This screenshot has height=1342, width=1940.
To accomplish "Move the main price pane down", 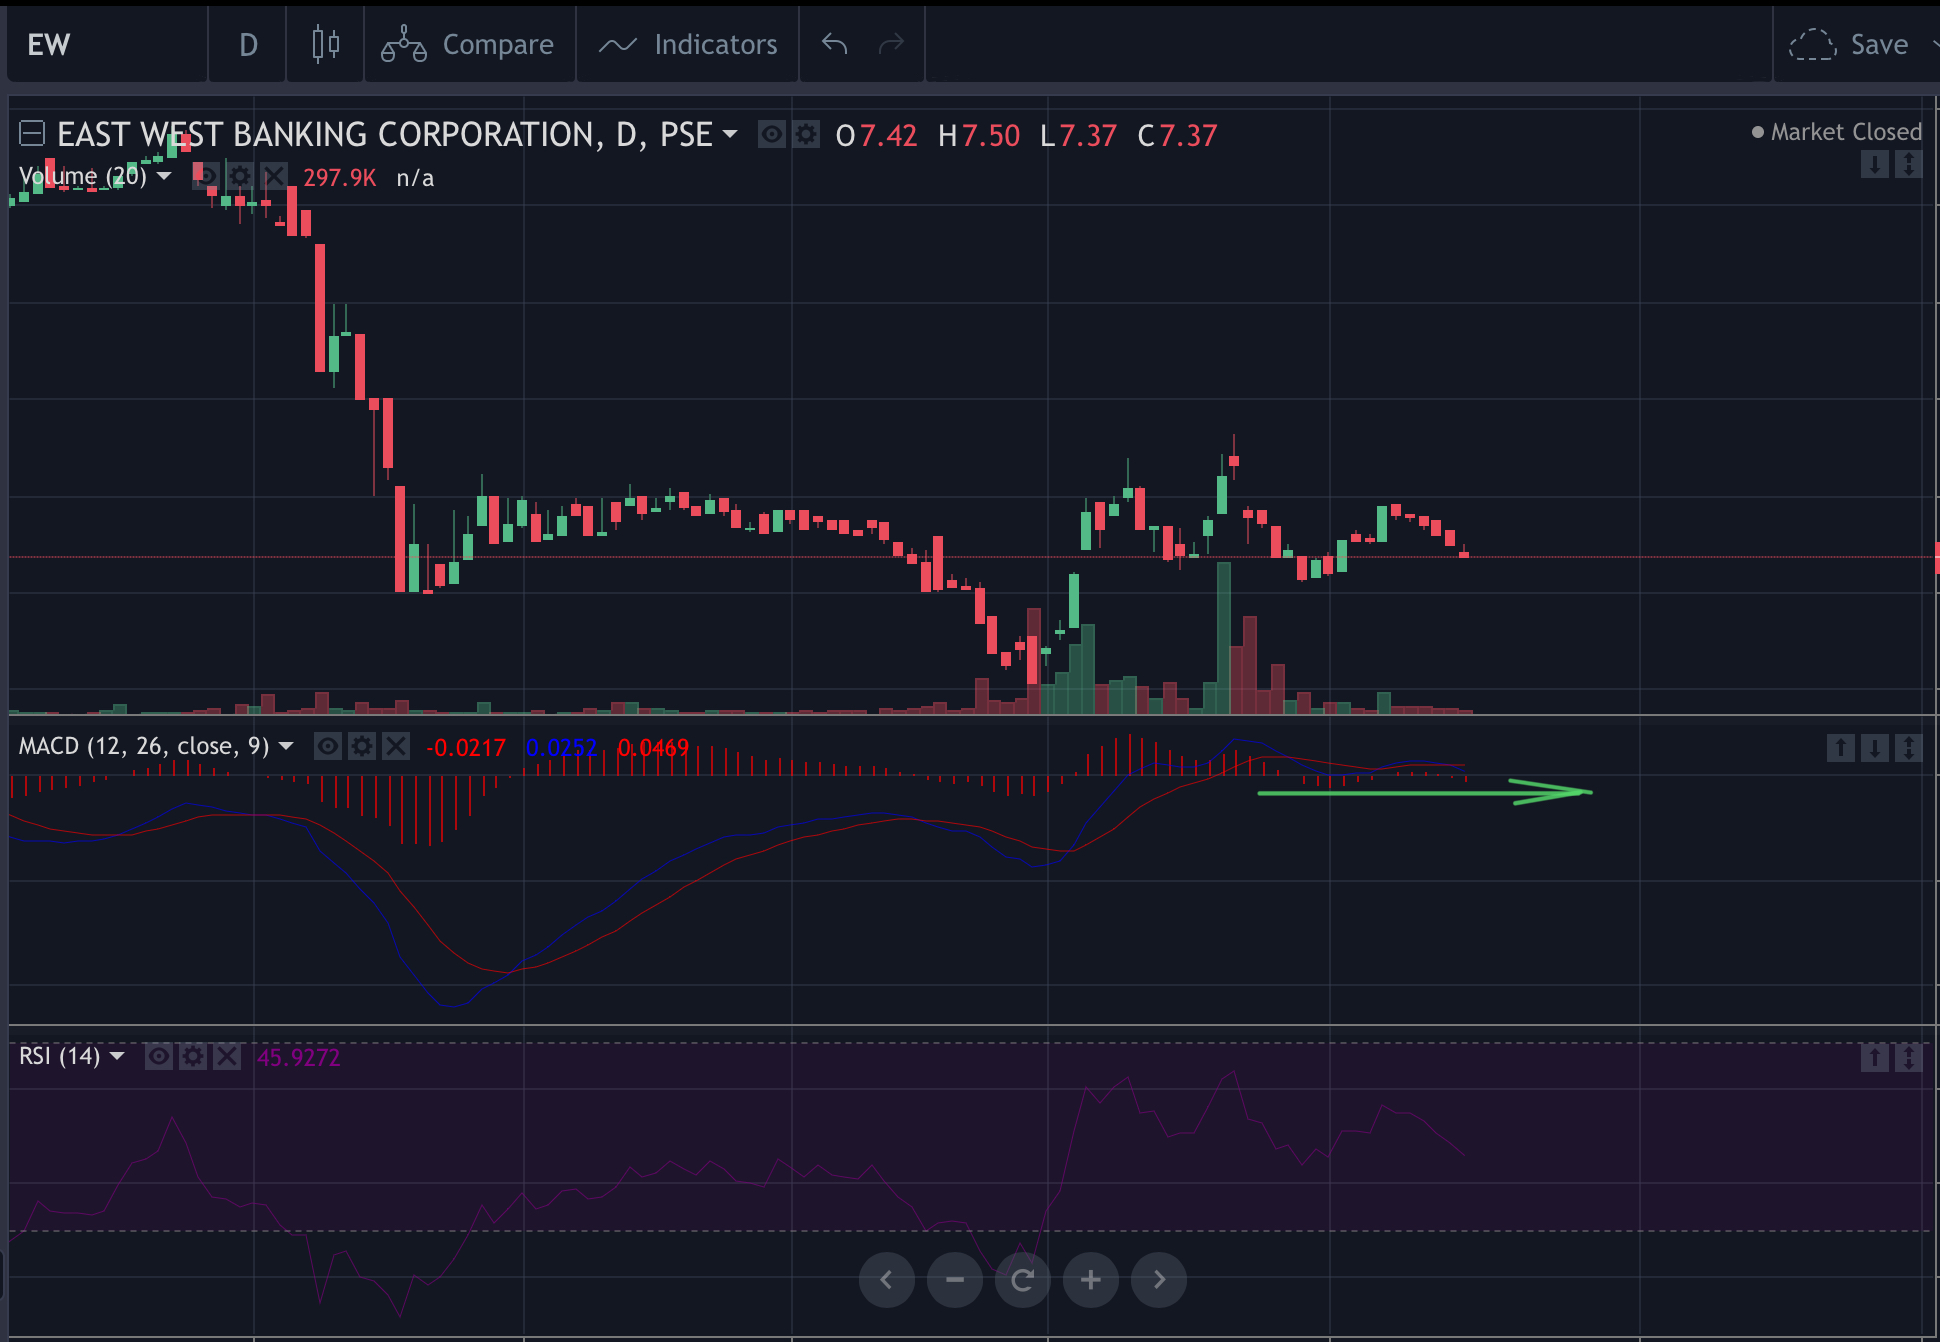I will point(1875,164).
